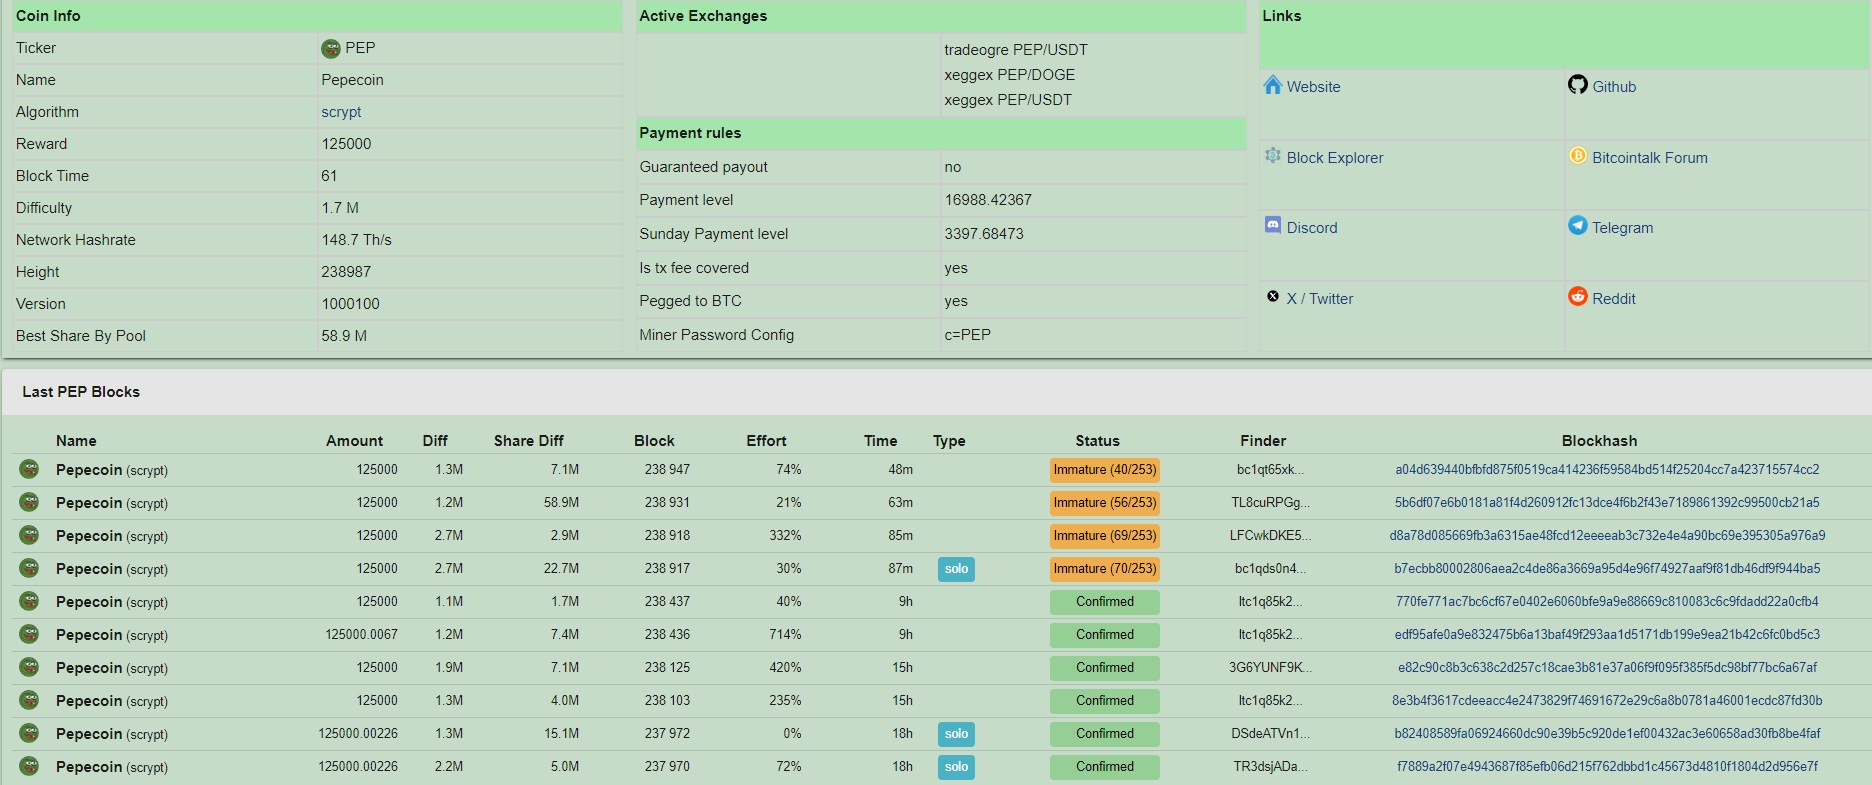Open blockhash starting a04d639440
1872x785 pixels.
(x=1607, y=469)
